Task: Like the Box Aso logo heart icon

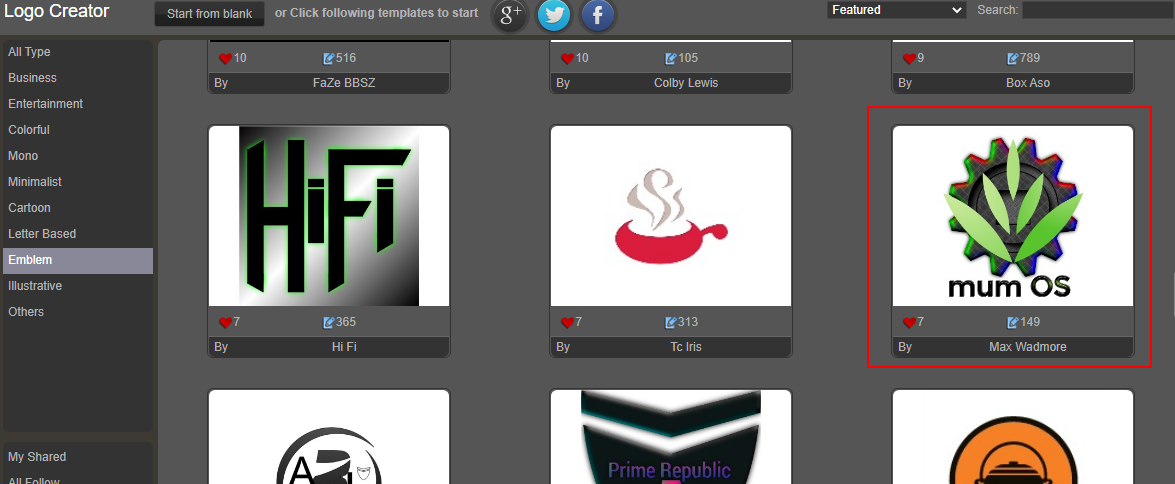Action: [909, 58]
